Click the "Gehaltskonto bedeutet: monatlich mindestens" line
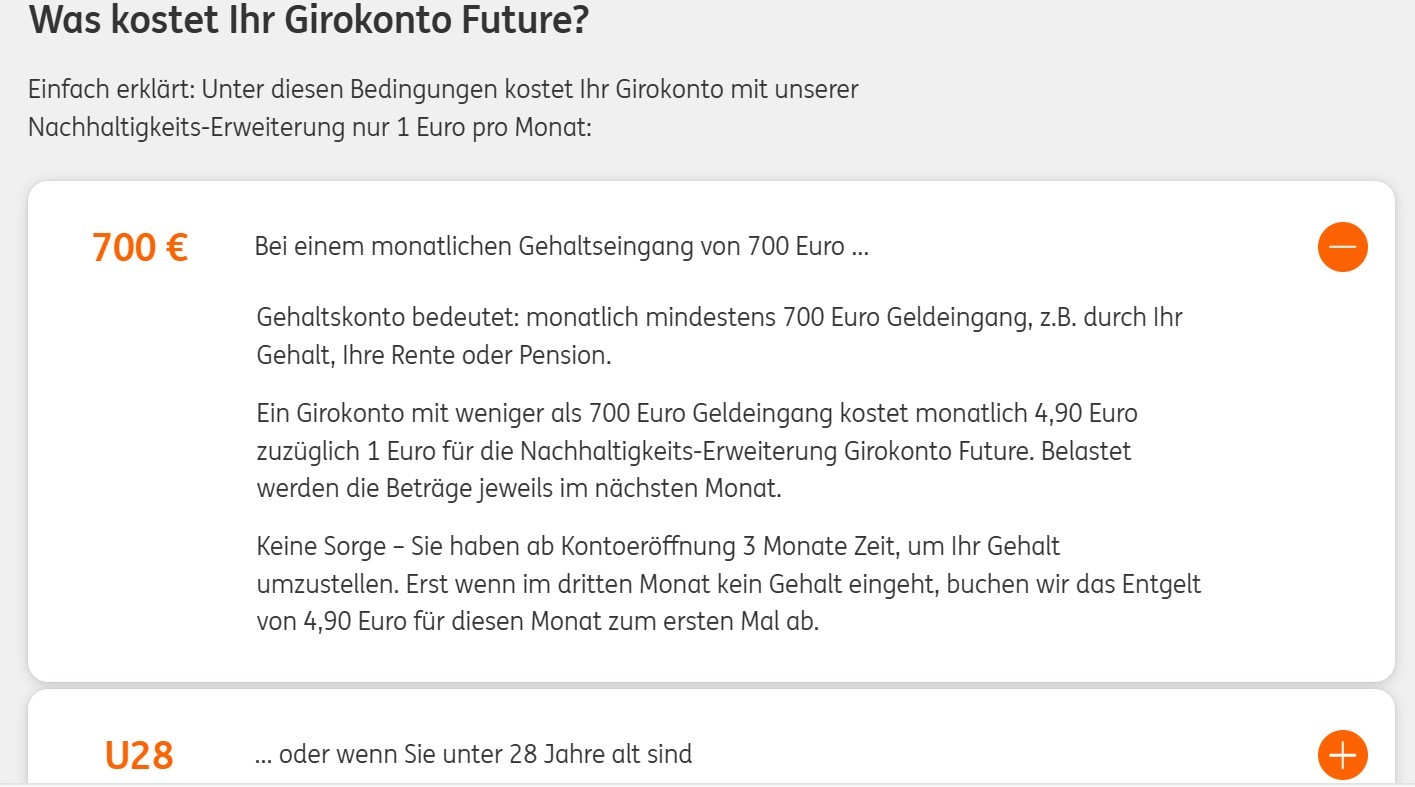Image resolution: width=1415 pixels, height=787 pixels. coord(720,318)
